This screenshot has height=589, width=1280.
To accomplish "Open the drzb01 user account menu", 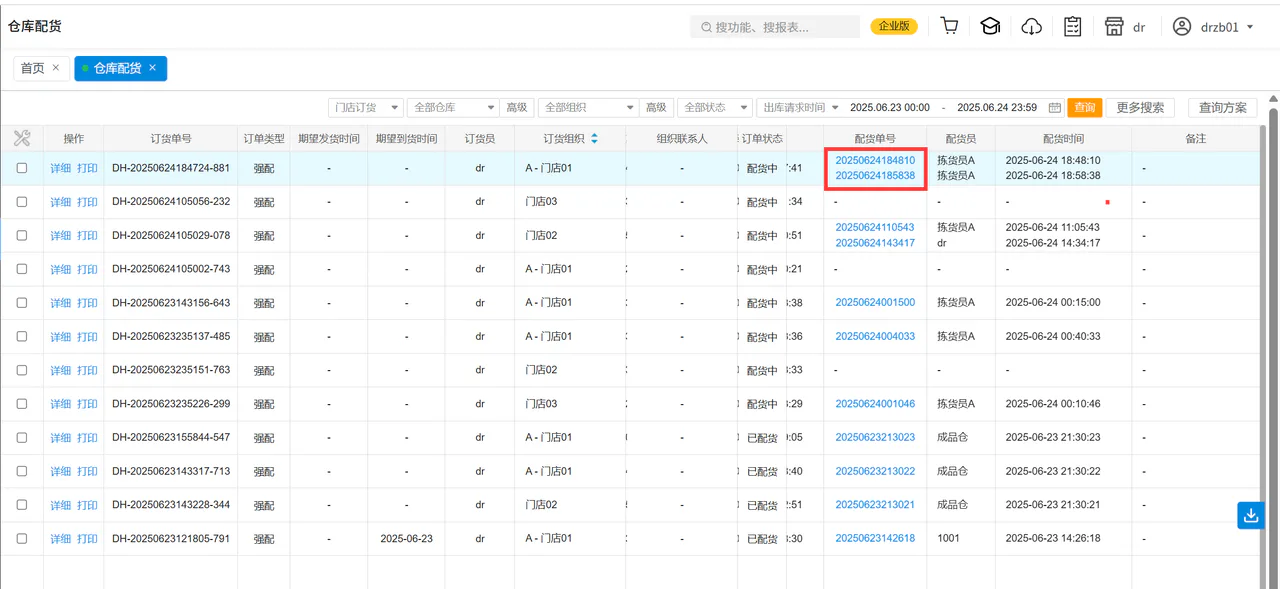I will click(x=1214, y=27).
